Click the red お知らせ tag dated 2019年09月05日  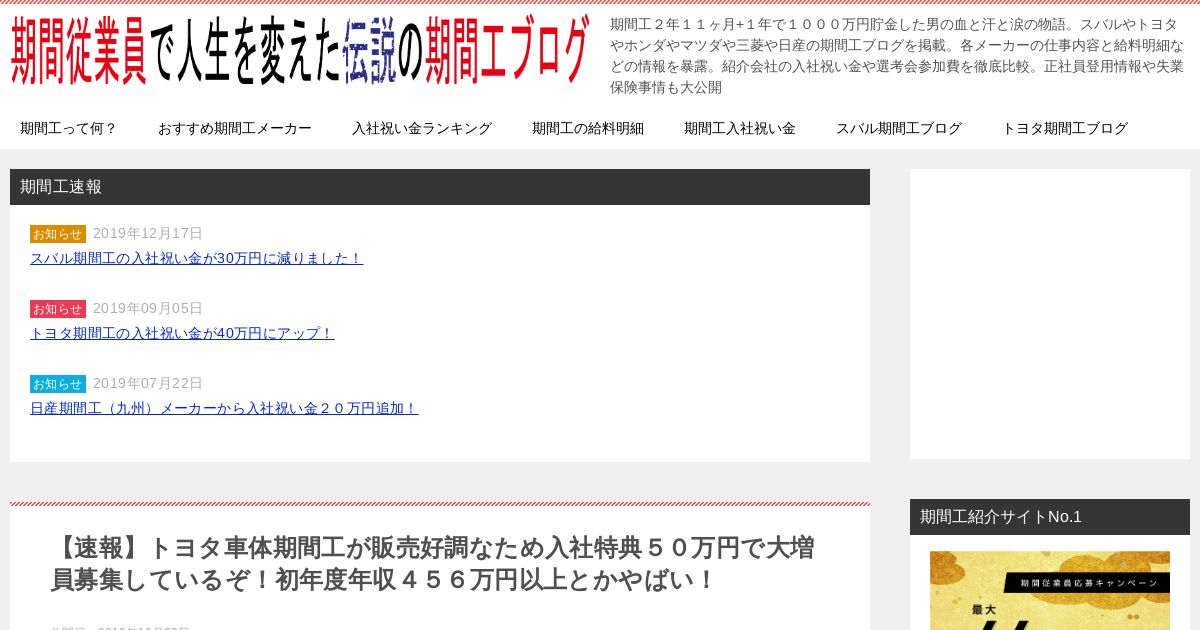58,309
